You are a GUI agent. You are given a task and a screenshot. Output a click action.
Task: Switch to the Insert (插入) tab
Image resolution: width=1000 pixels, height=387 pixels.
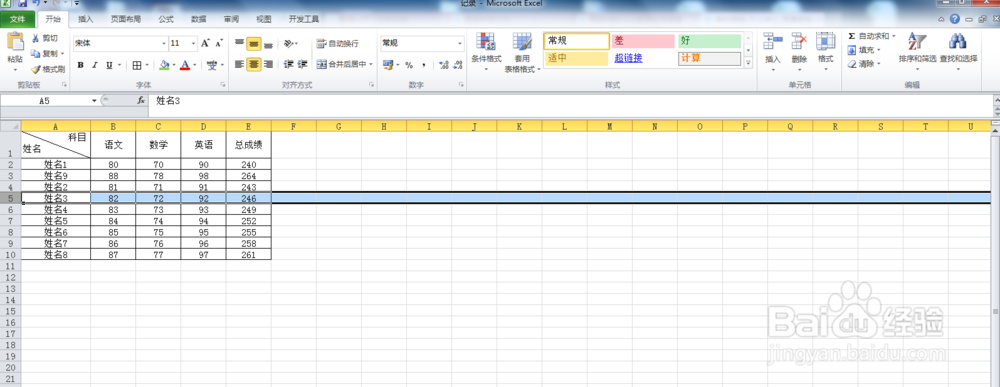click(85, 19)
